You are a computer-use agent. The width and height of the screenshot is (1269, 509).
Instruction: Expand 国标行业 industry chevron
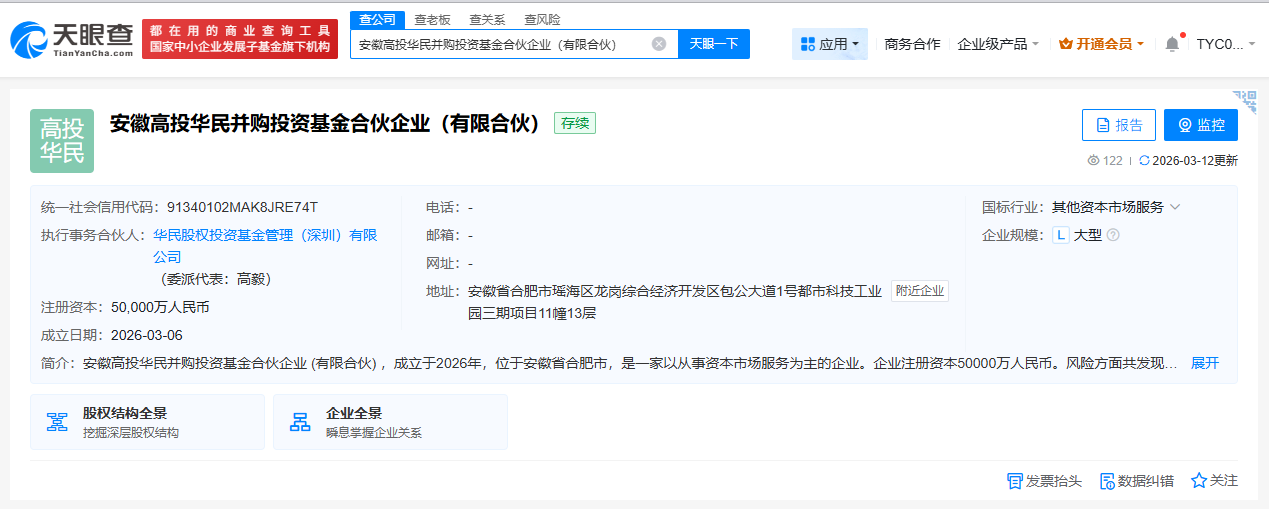[1175, 207]
